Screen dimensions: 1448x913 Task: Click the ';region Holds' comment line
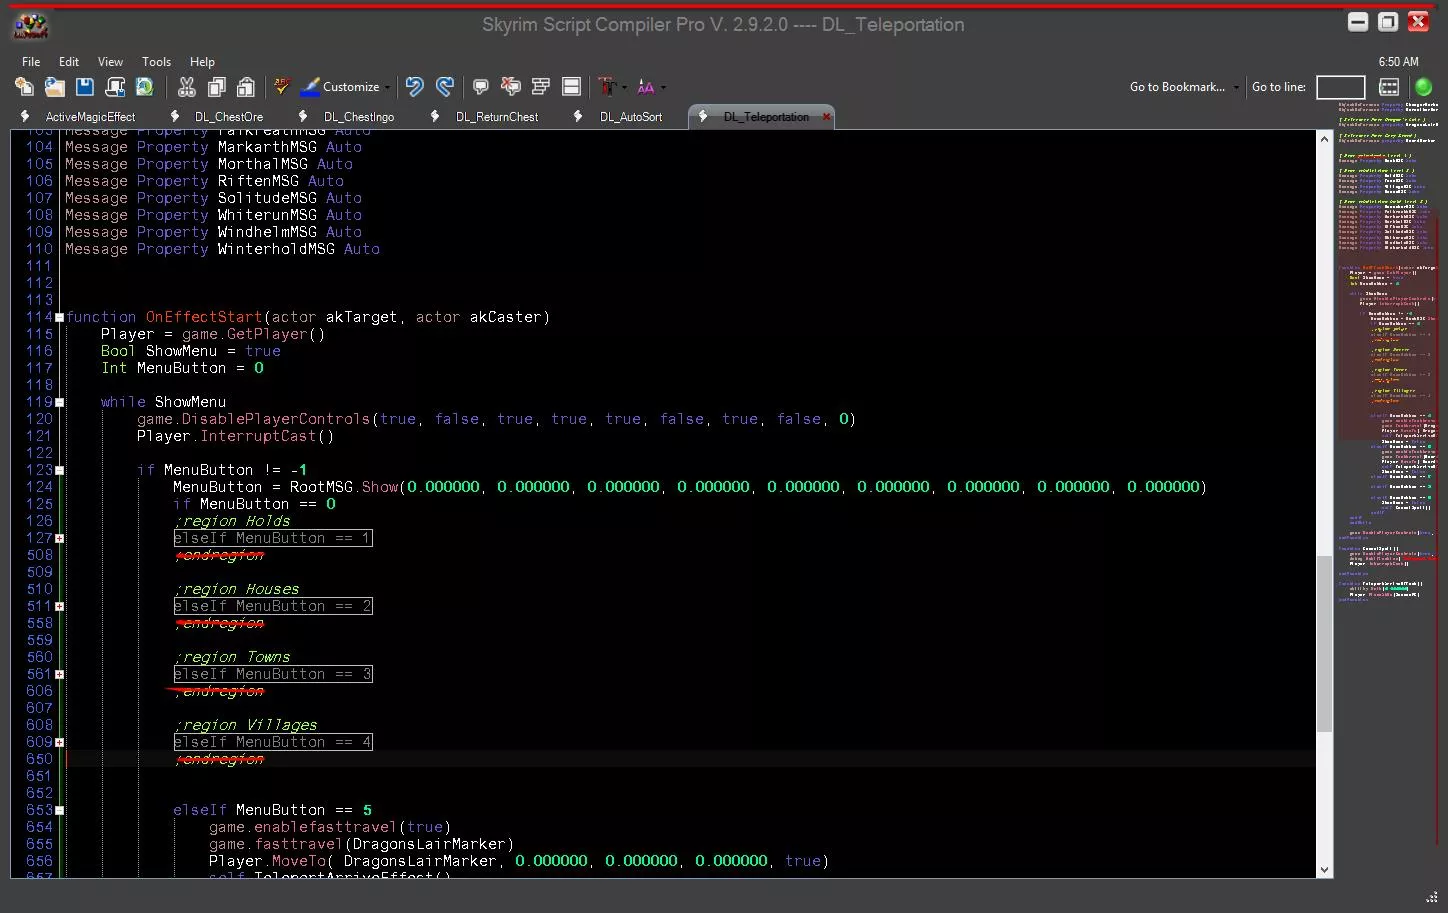click(x=232, y=521)
